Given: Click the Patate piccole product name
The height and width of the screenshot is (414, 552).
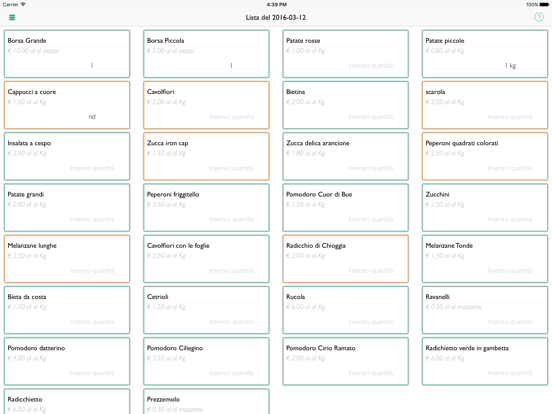Looking at the screenshot, I should (x=445, y=40).
